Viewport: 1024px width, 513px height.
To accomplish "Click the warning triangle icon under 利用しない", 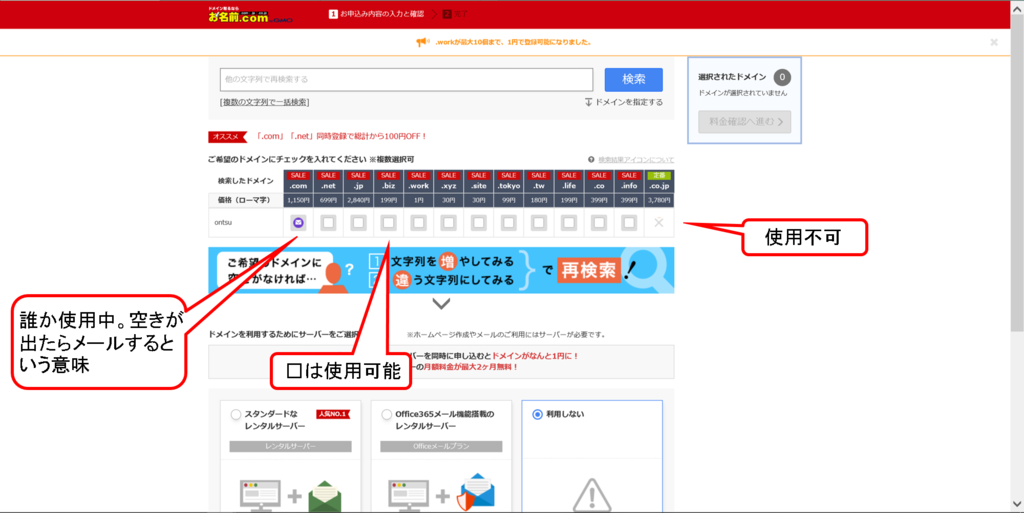I will [592, 495].
